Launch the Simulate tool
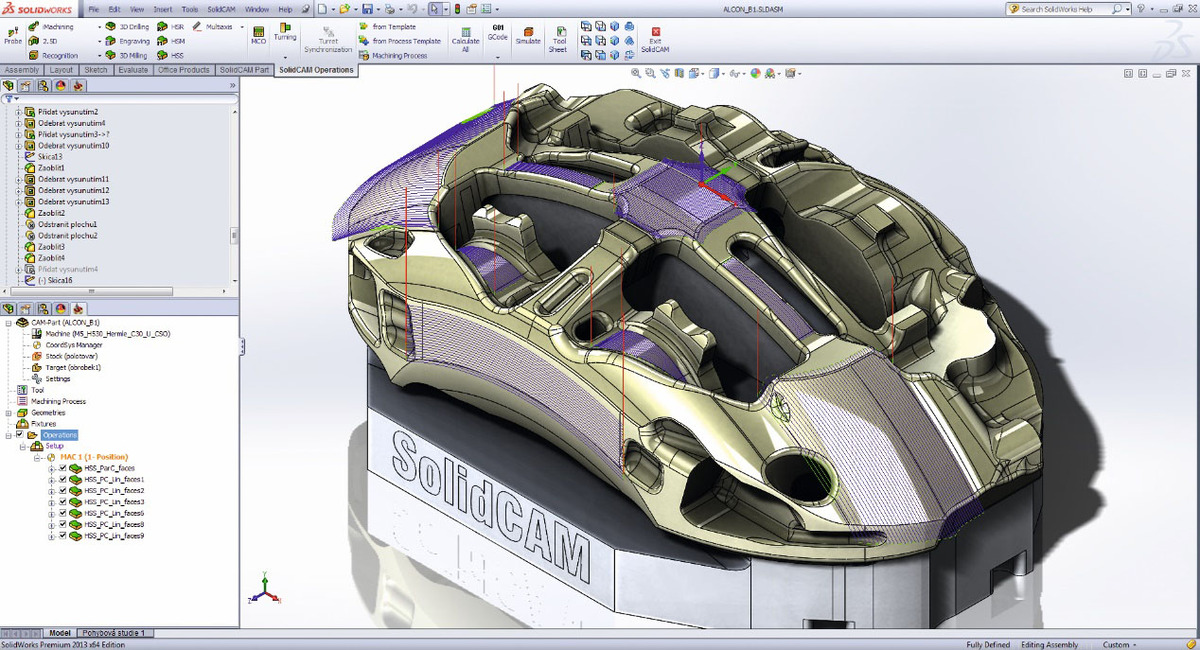 [x=528, y=32]
